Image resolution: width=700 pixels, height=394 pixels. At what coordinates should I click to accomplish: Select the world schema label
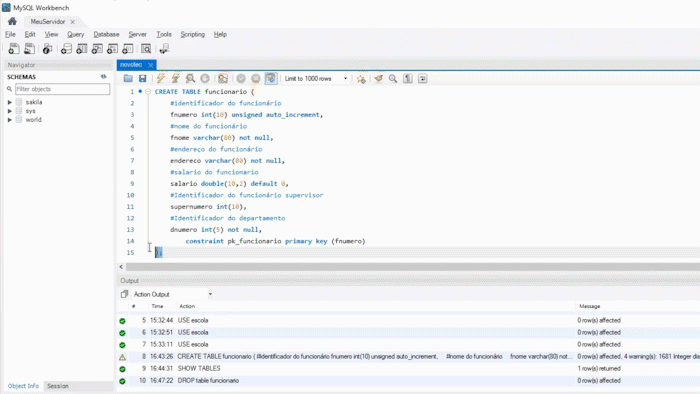coord(33,120)
